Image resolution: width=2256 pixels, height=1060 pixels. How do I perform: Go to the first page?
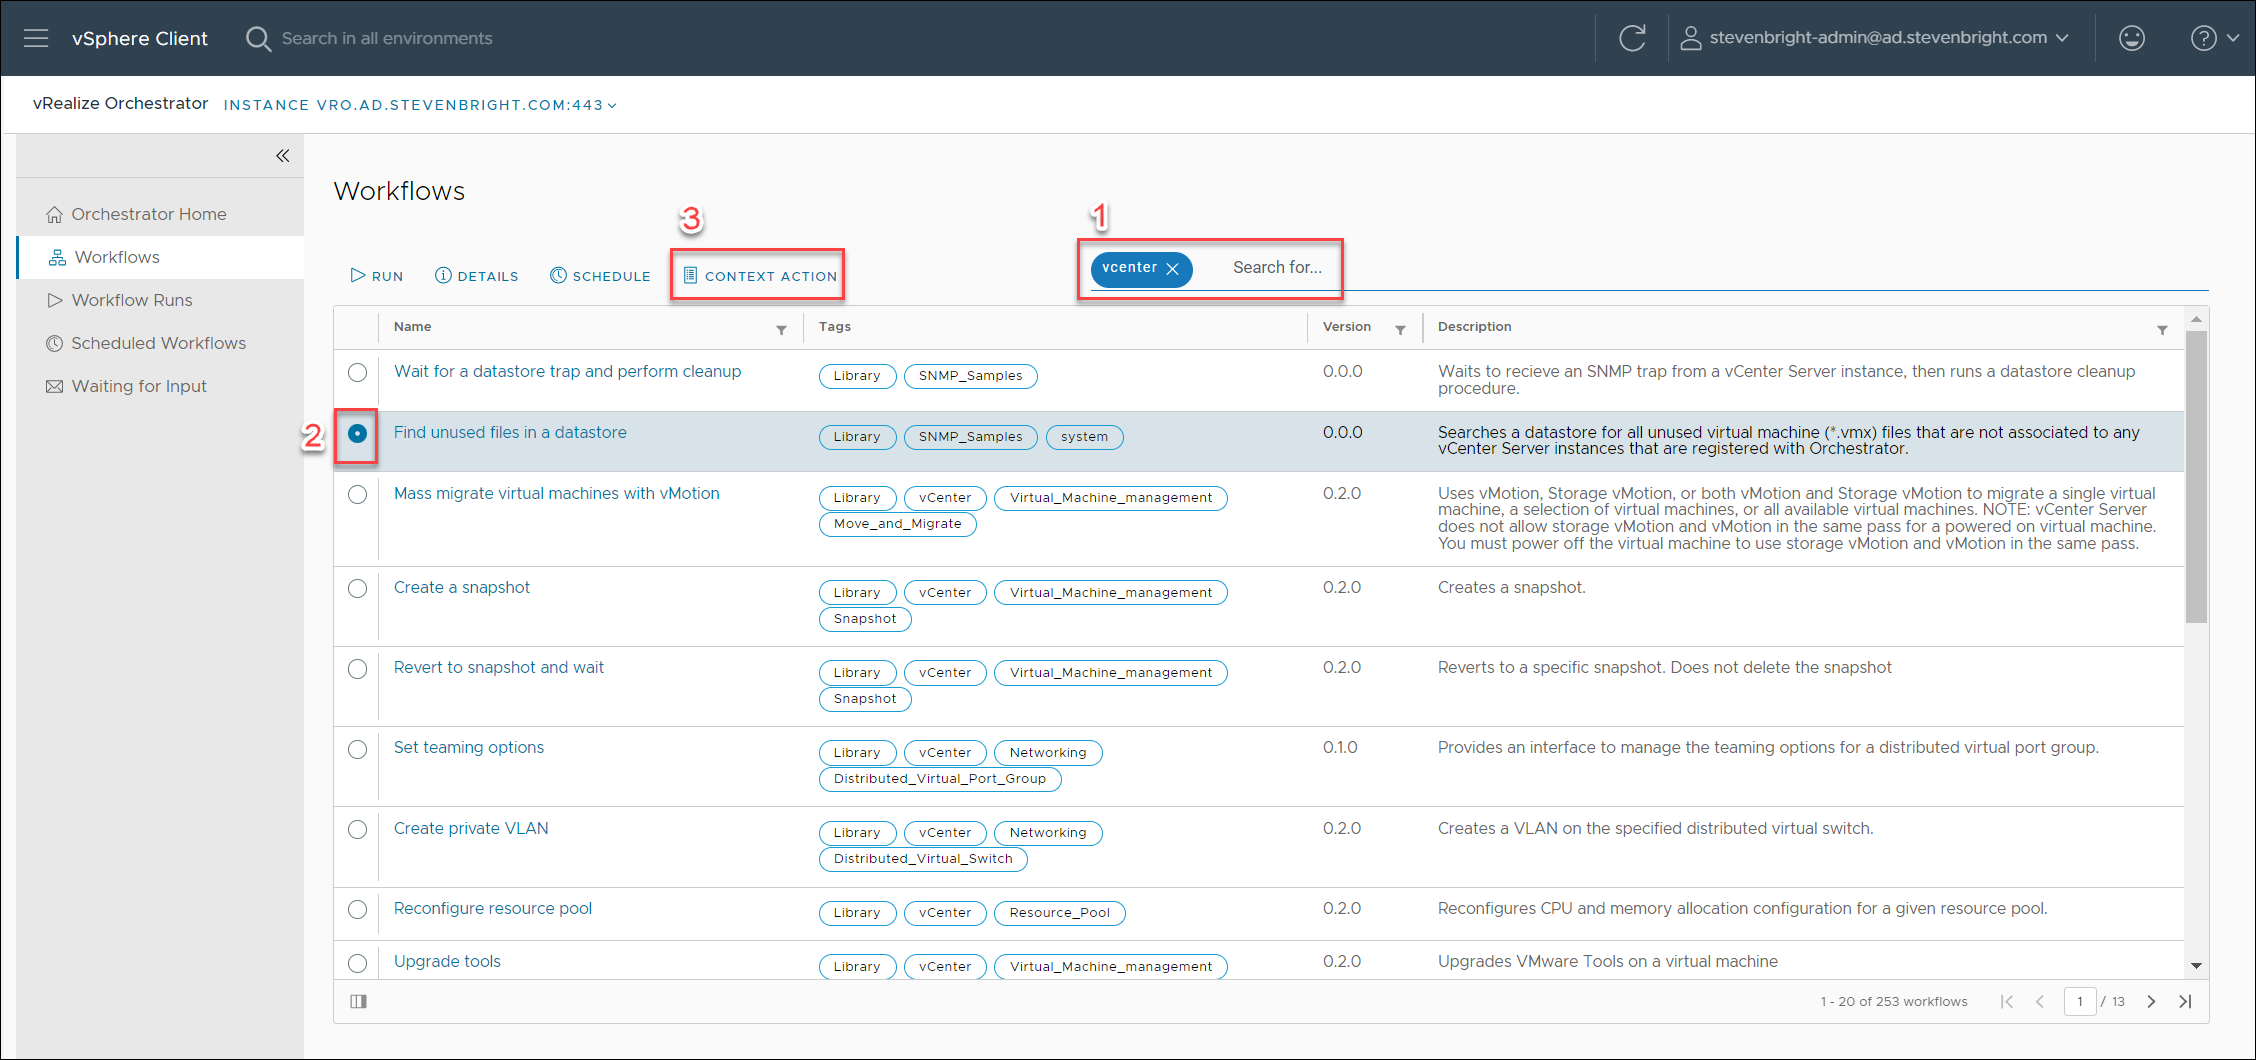pos(2006,1001)
